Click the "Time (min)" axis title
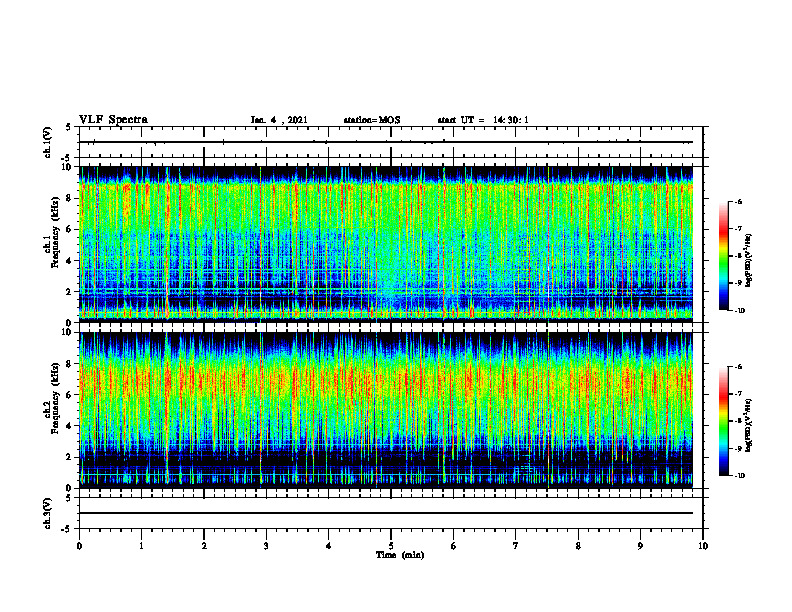The height and width of the screenshot is (612, 792). tap(400, 555)
